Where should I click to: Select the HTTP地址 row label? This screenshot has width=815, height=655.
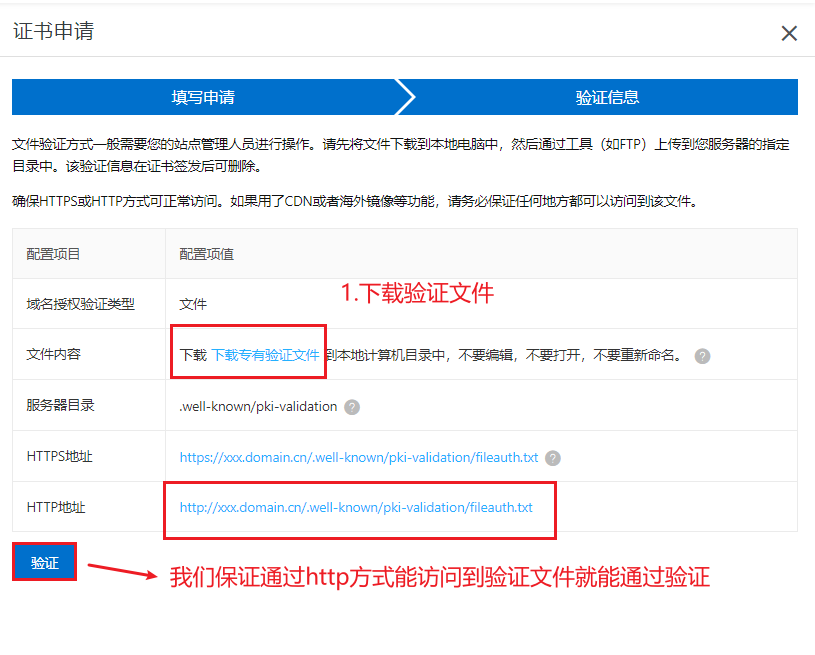tap(56, 507)
